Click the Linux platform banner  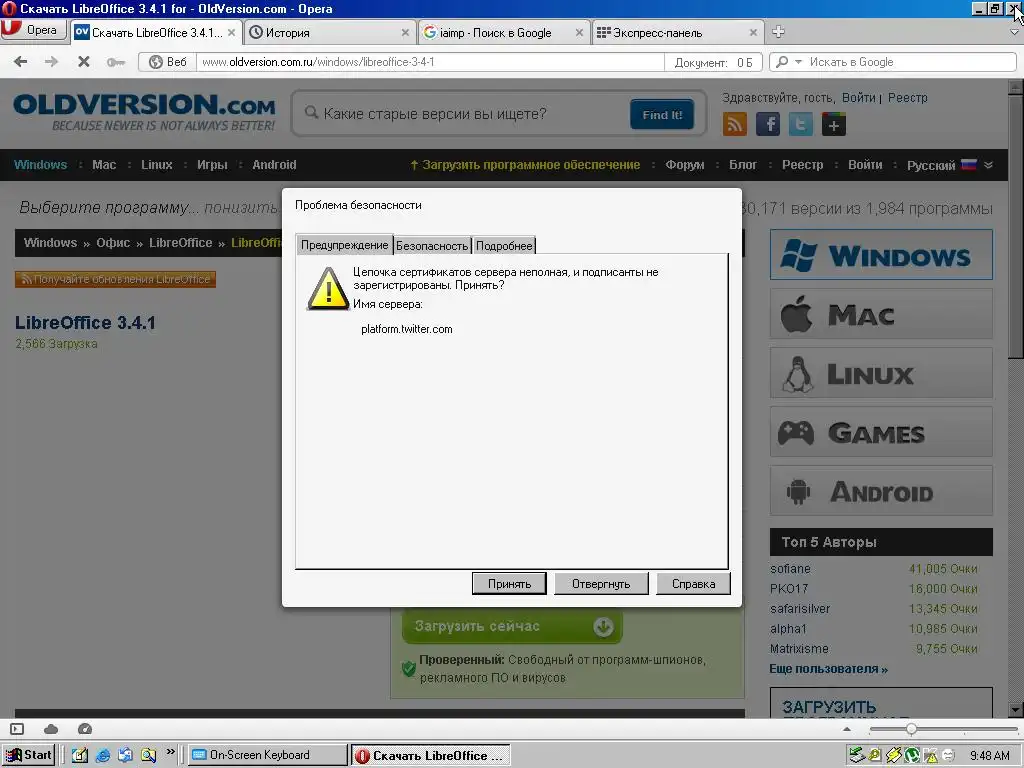881,373
